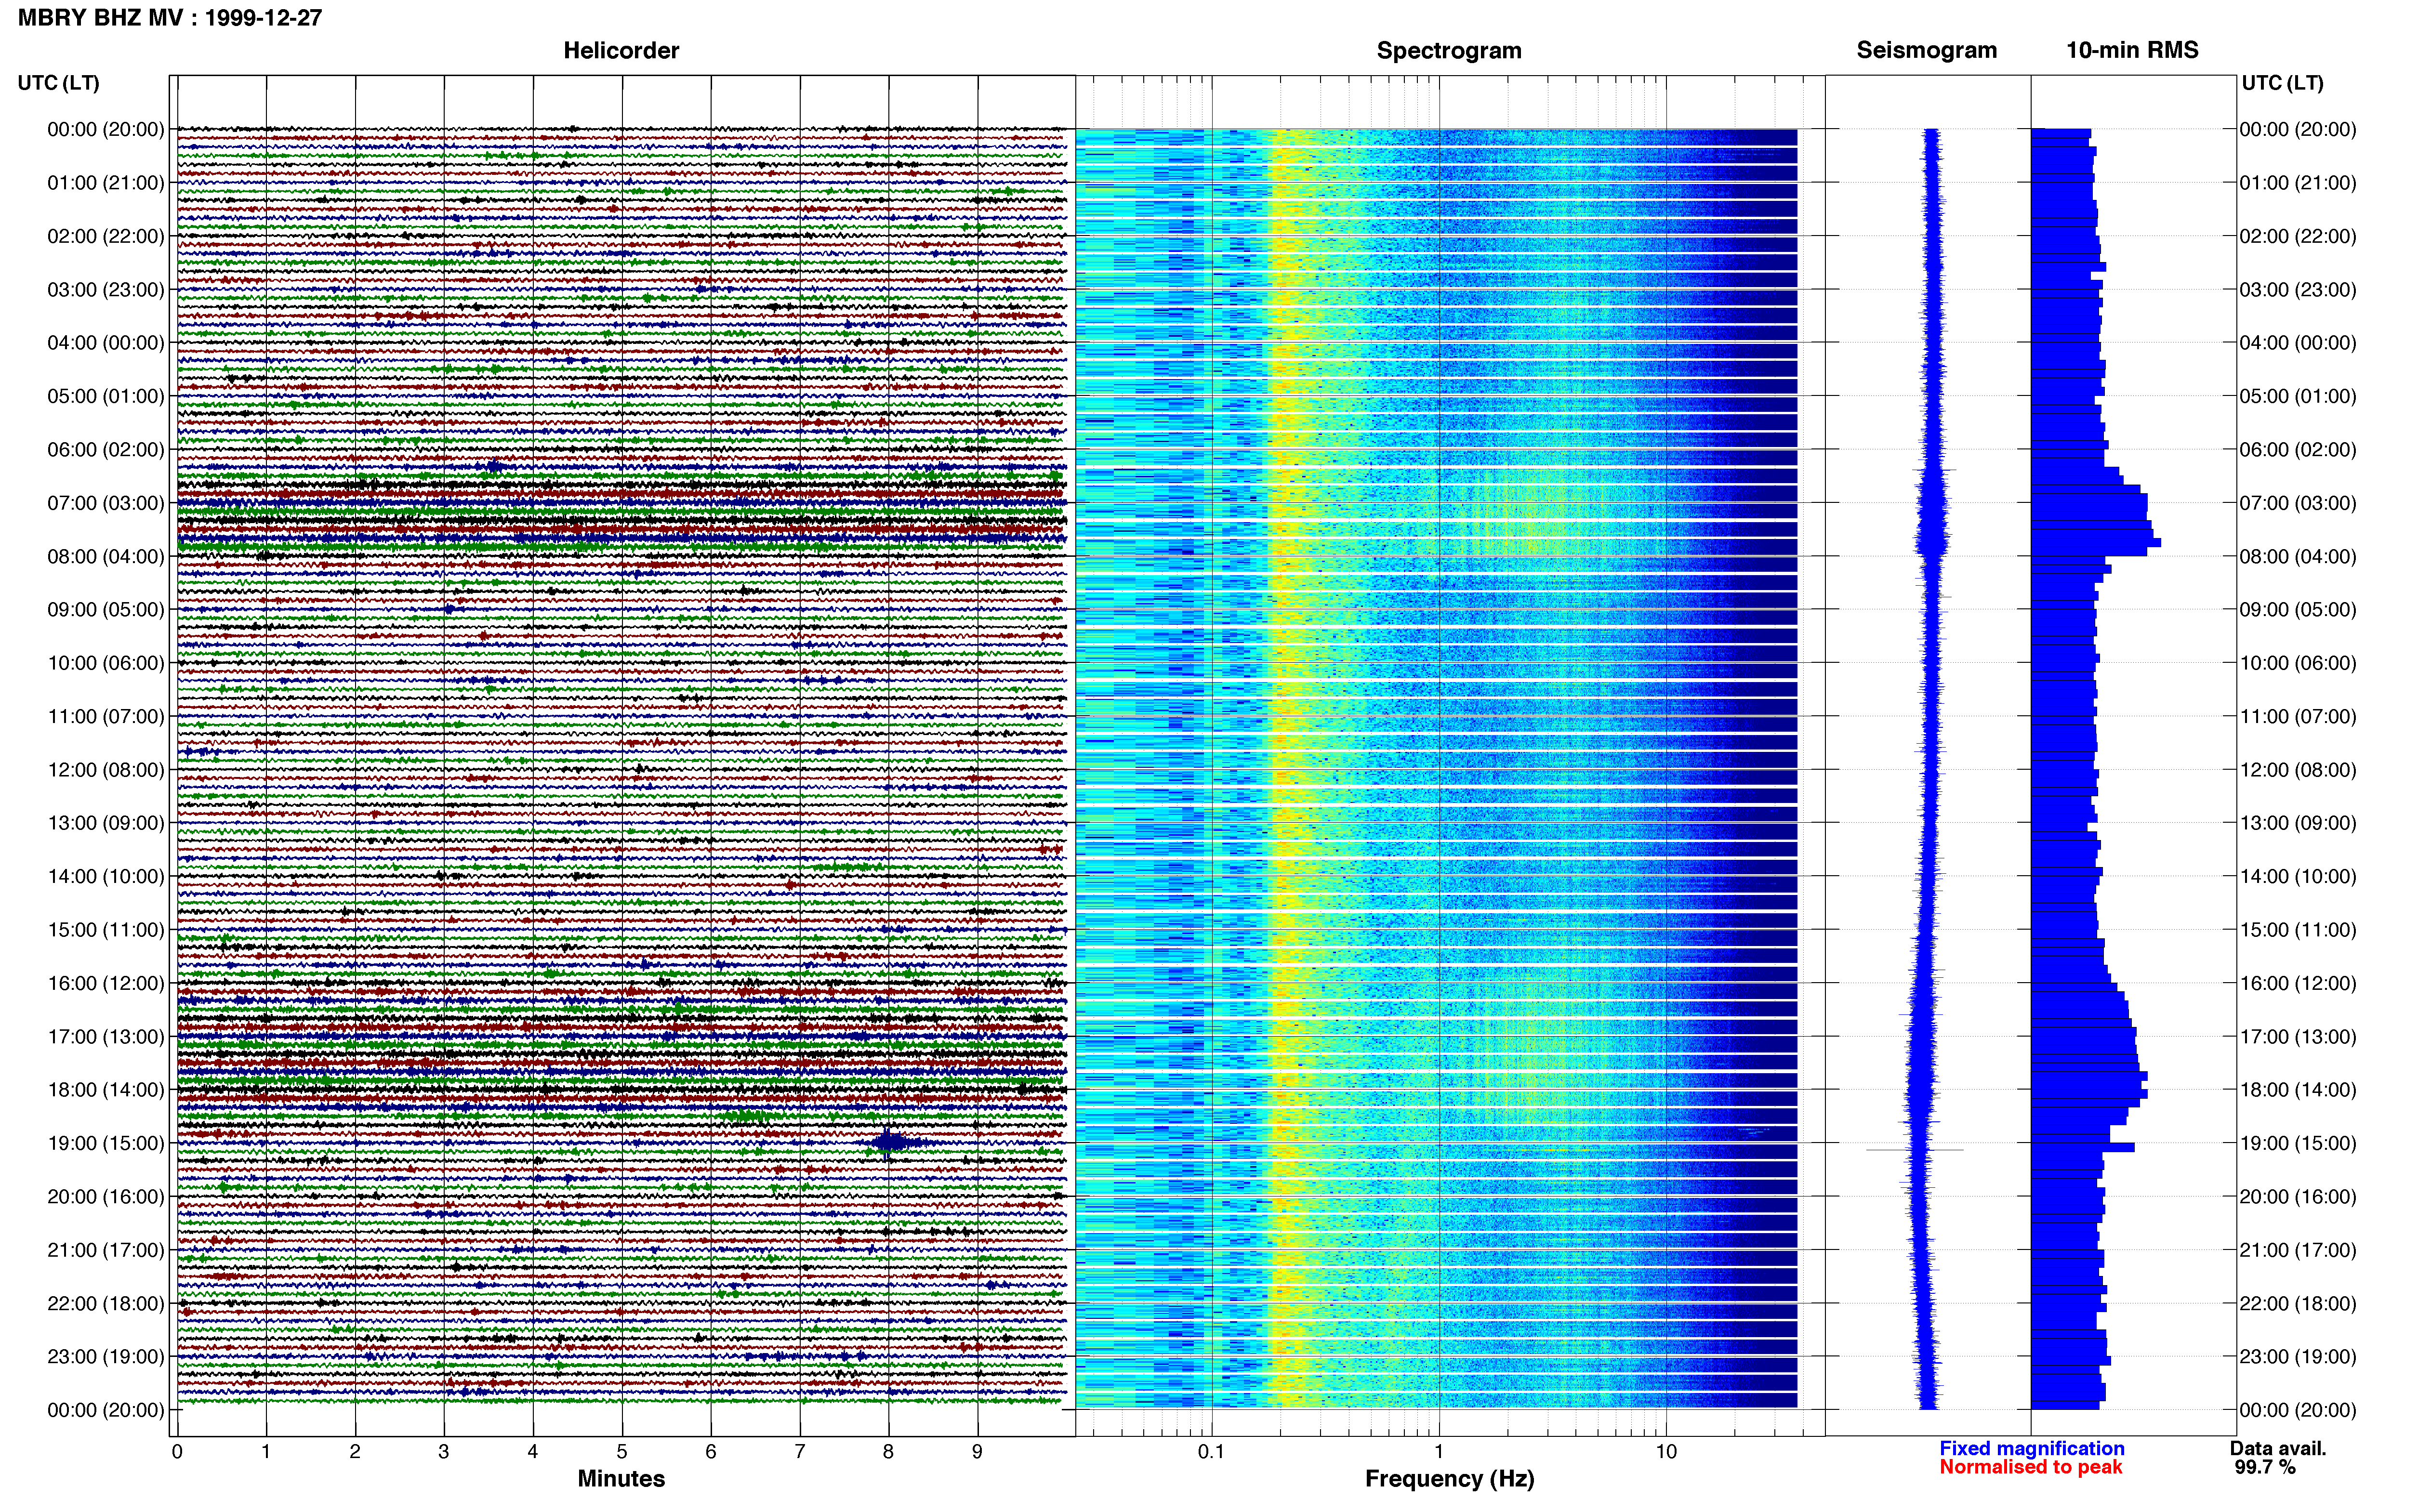Click the '99.7 %' availability value
The height and width of the screenshot is (1512, 2418).
pyautogui.click(x=2265, y=1468)
